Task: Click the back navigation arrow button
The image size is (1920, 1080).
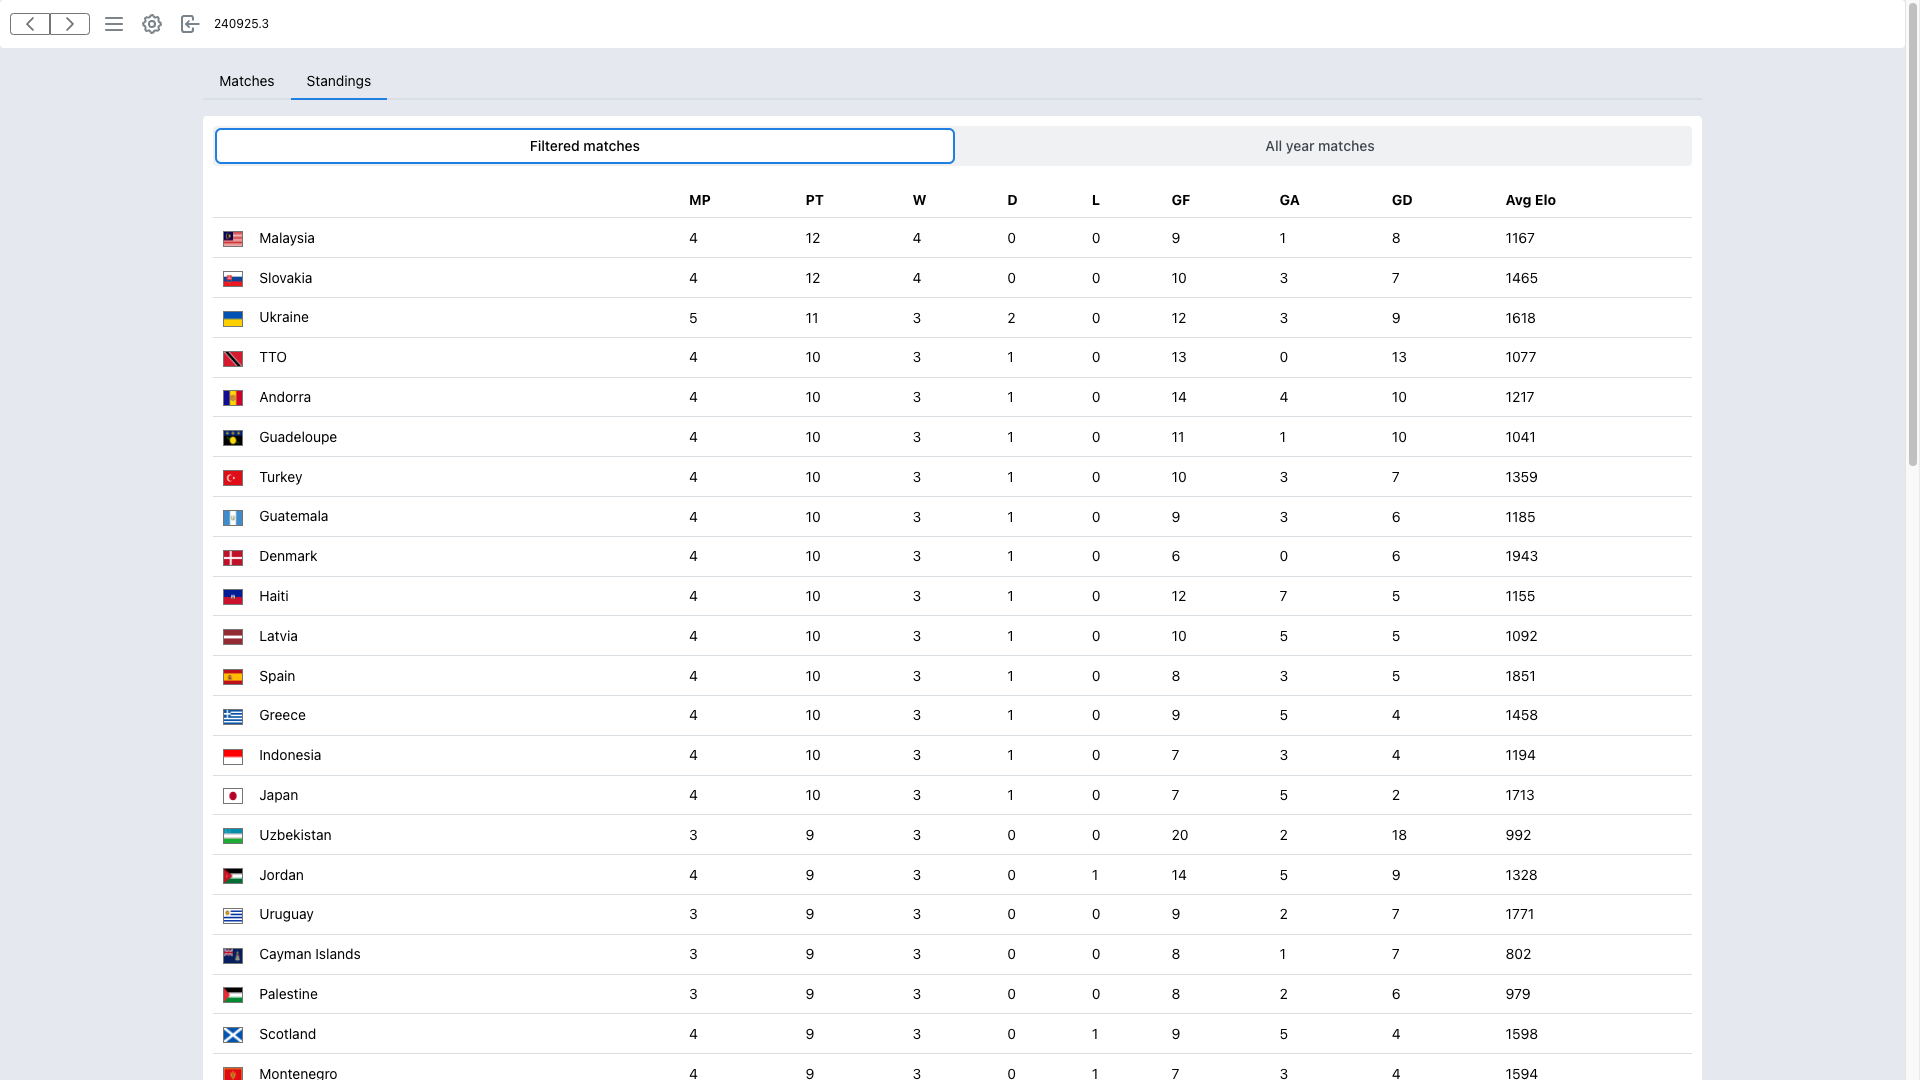Action: (30, 24)
